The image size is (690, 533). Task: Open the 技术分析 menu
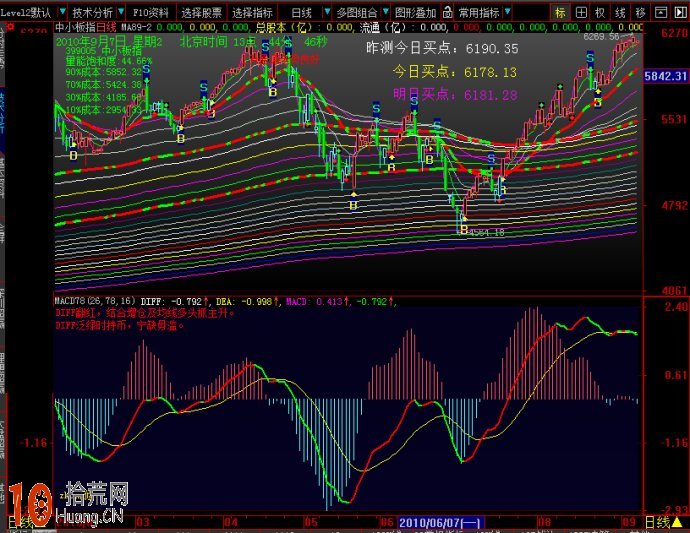[92, 12]
